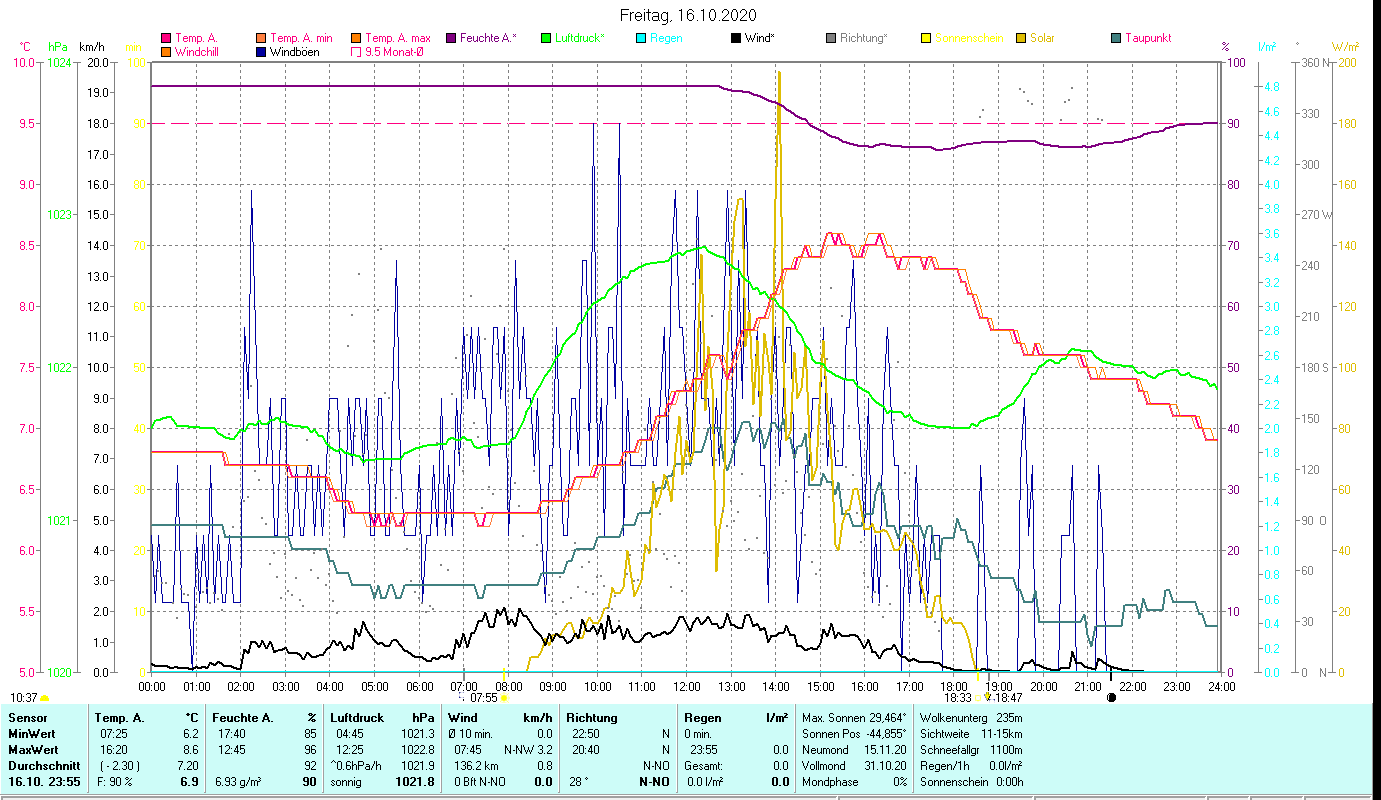The width and height of the screenshot is (1381, 800).
Task: Click the Regen cyan legend square
Action: point(641,39)
